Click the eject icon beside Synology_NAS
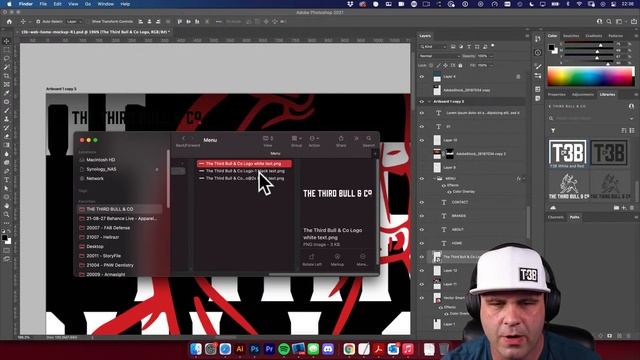This screenshot has height=360, width=640. [157, 169]
